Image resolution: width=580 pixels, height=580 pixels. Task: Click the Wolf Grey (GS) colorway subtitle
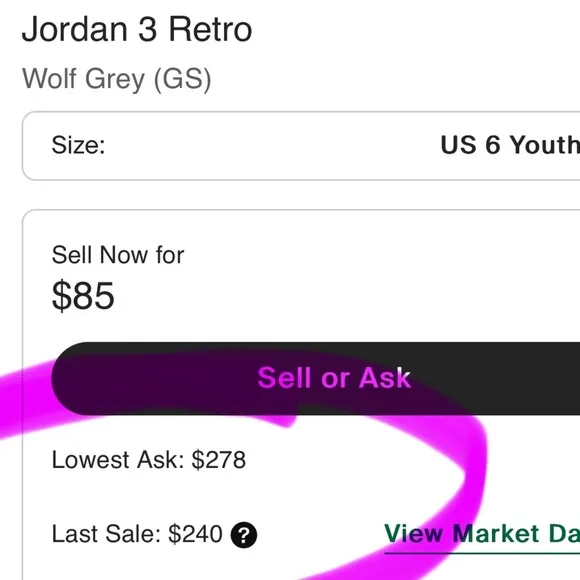pyautogui.click(x=117, y=79)
